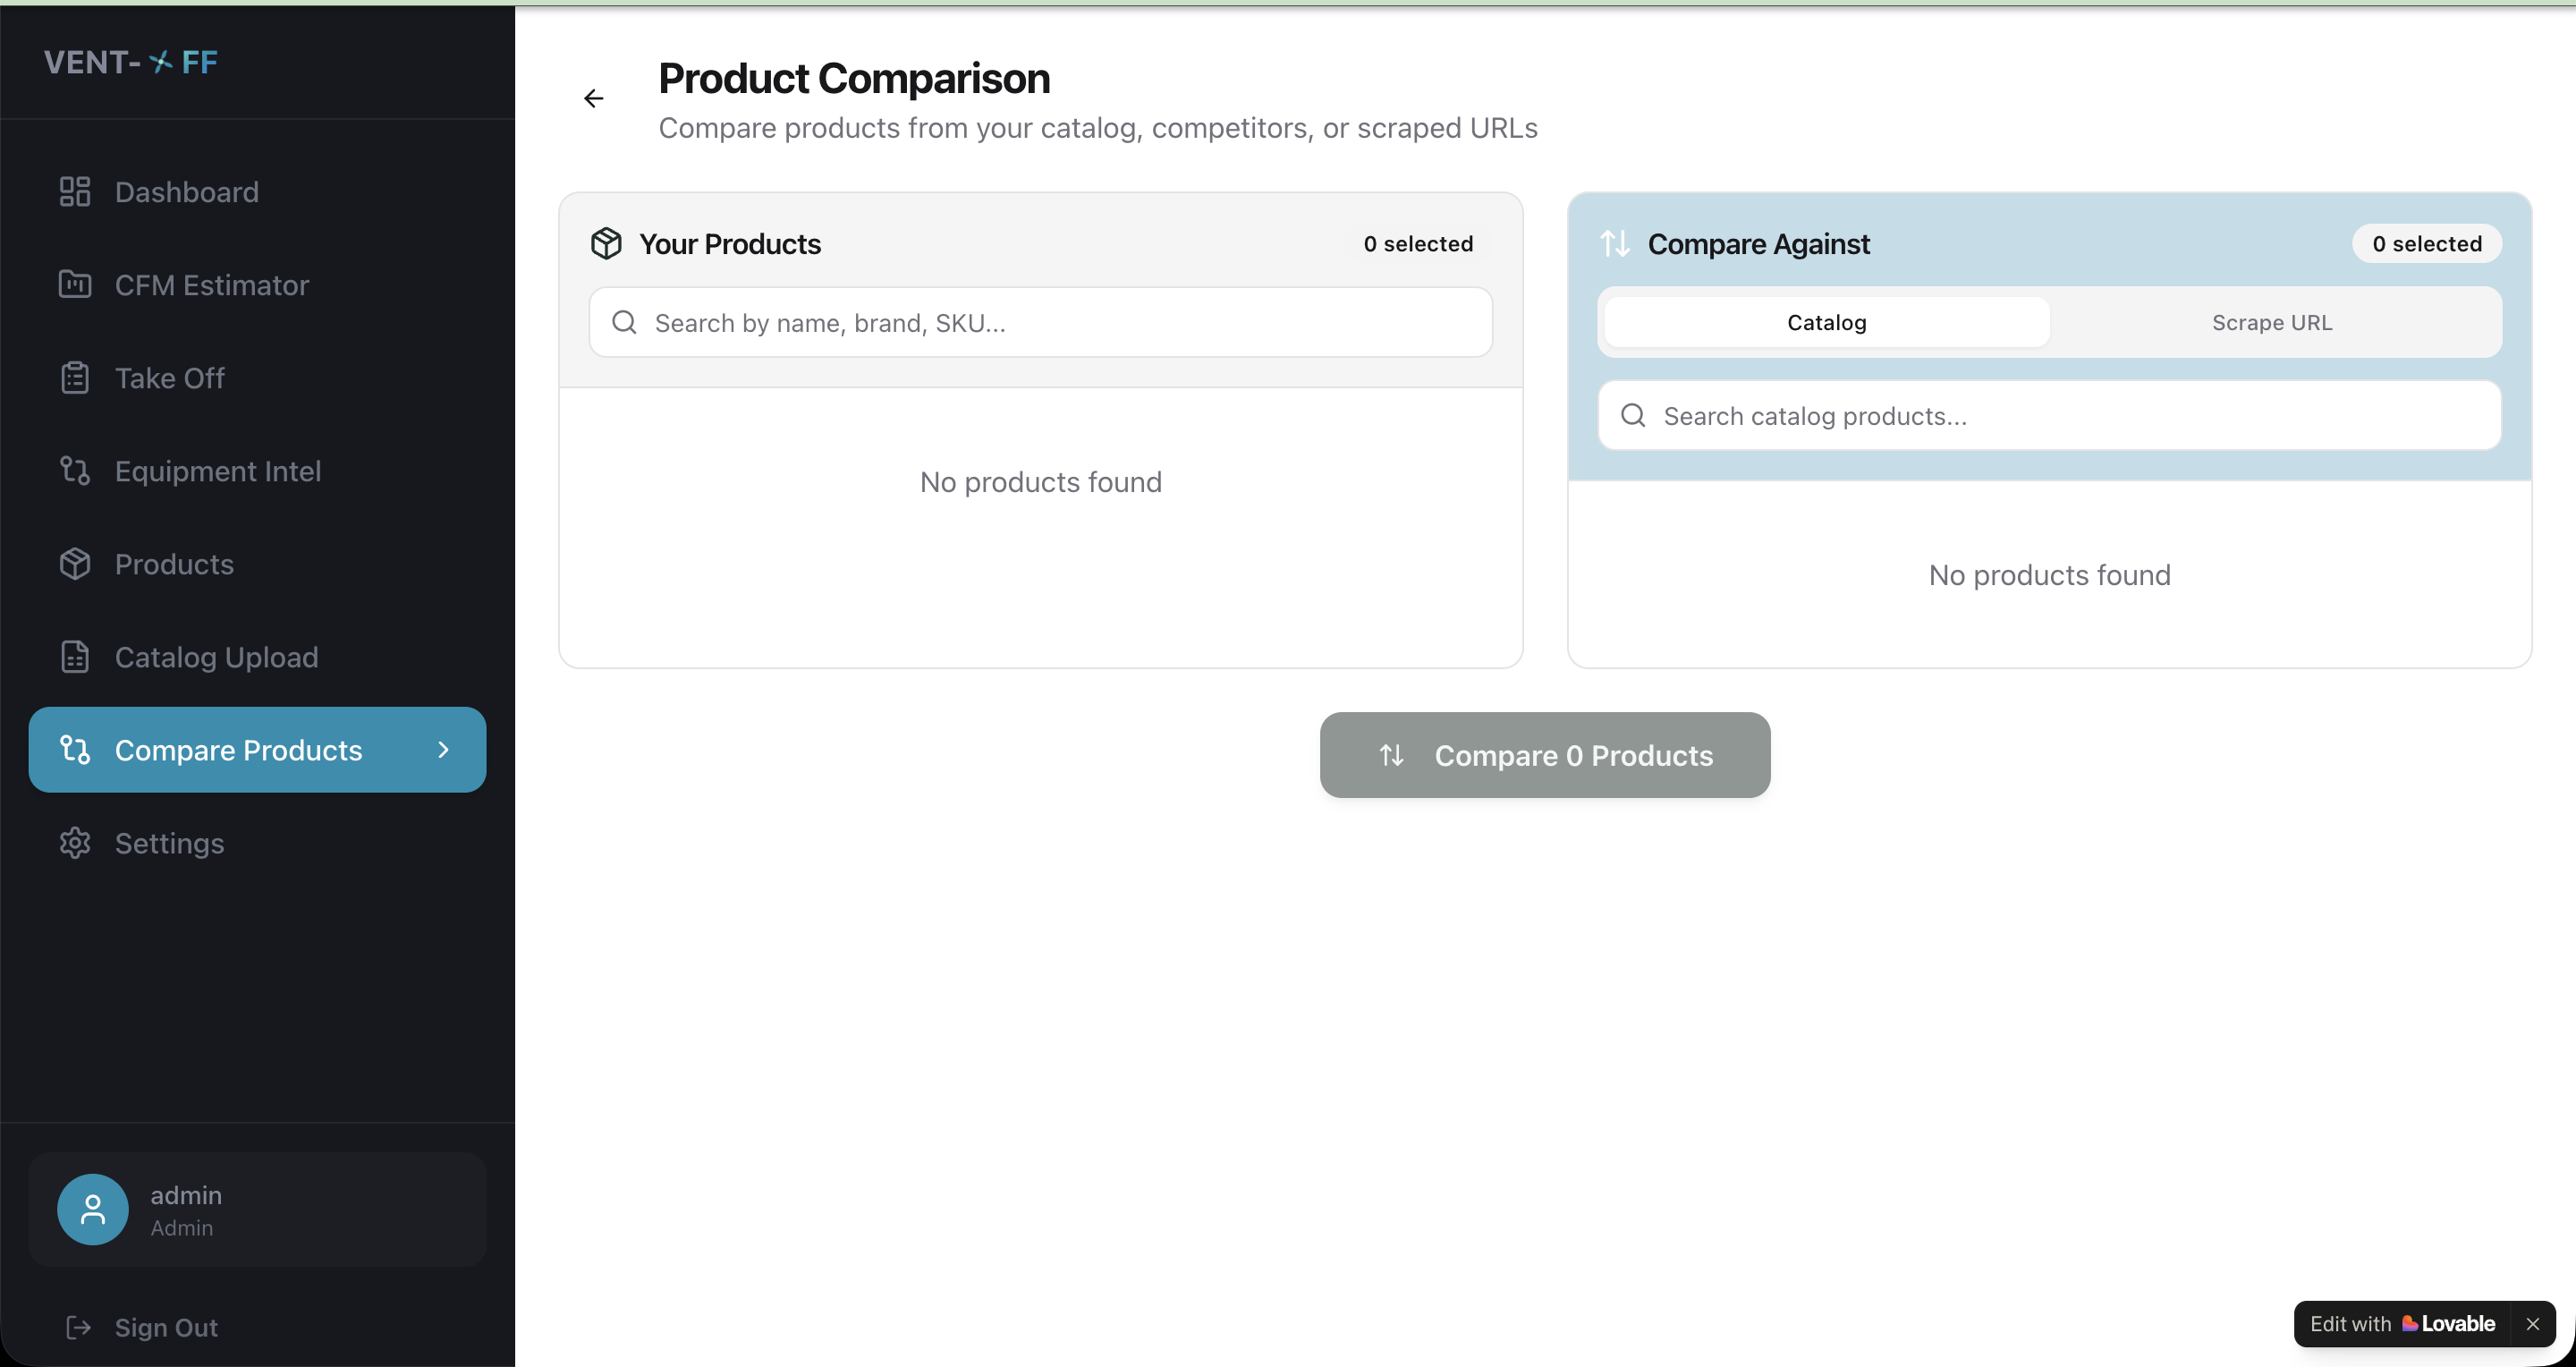Click the admin user avatar
This screenshot has height=1367, width=2576.
(x=93, y=1209)
